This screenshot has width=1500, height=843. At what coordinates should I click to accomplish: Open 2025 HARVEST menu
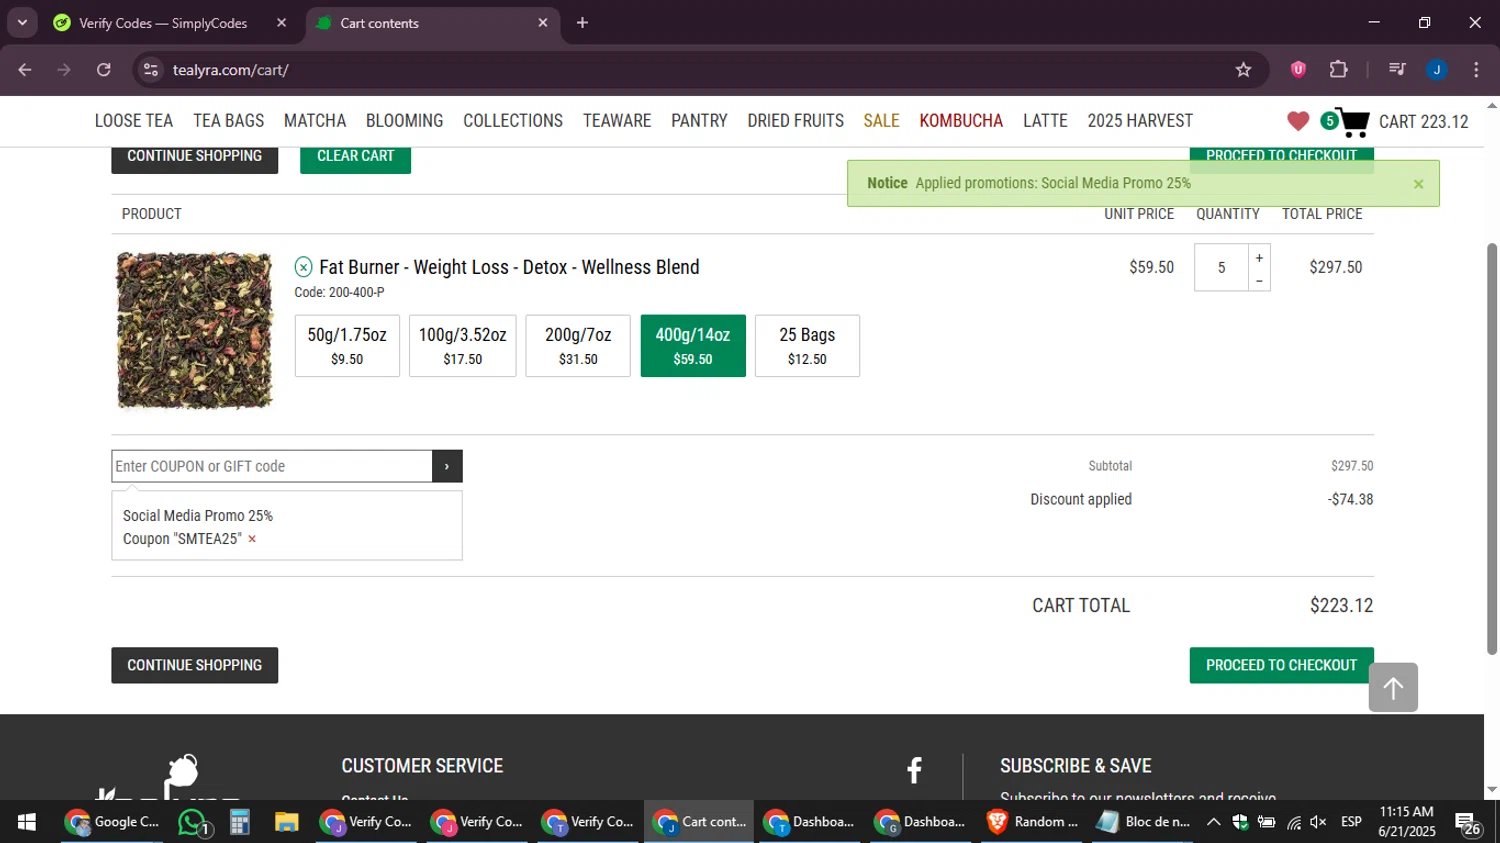[1140, 121]
